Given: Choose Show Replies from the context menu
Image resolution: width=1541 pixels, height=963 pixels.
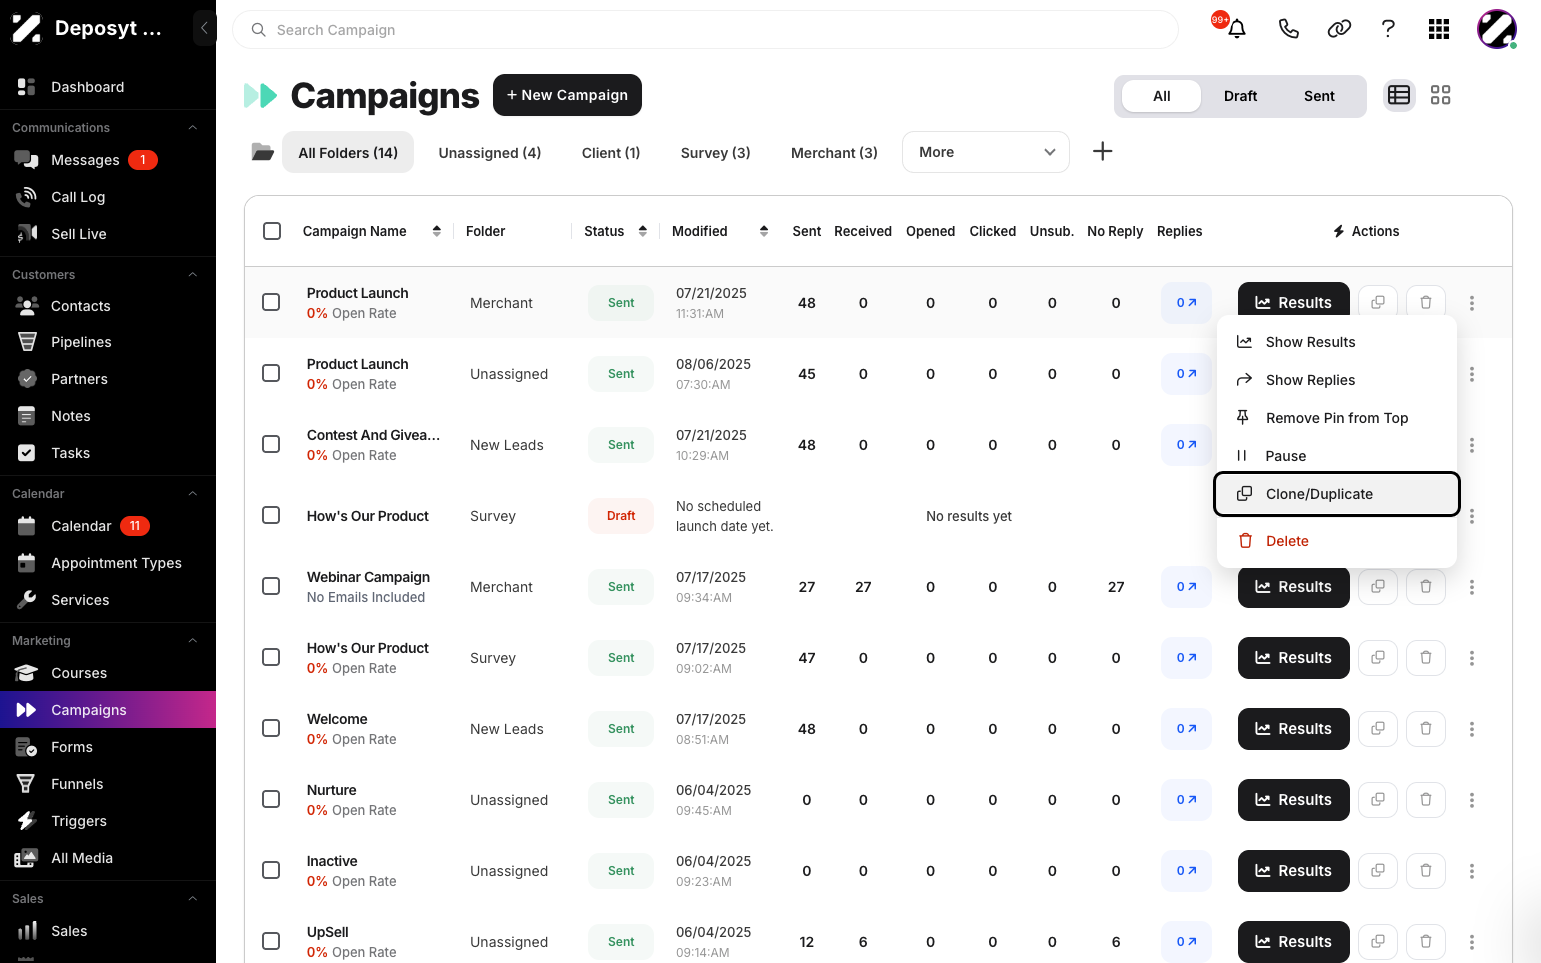Looking at the screenshot, I should click(1336, 380).
